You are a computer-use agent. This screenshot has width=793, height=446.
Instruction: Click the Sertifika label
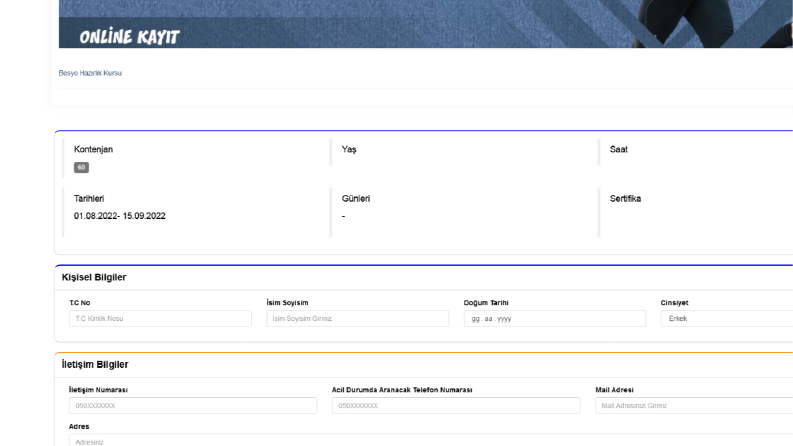coord(626,199)
